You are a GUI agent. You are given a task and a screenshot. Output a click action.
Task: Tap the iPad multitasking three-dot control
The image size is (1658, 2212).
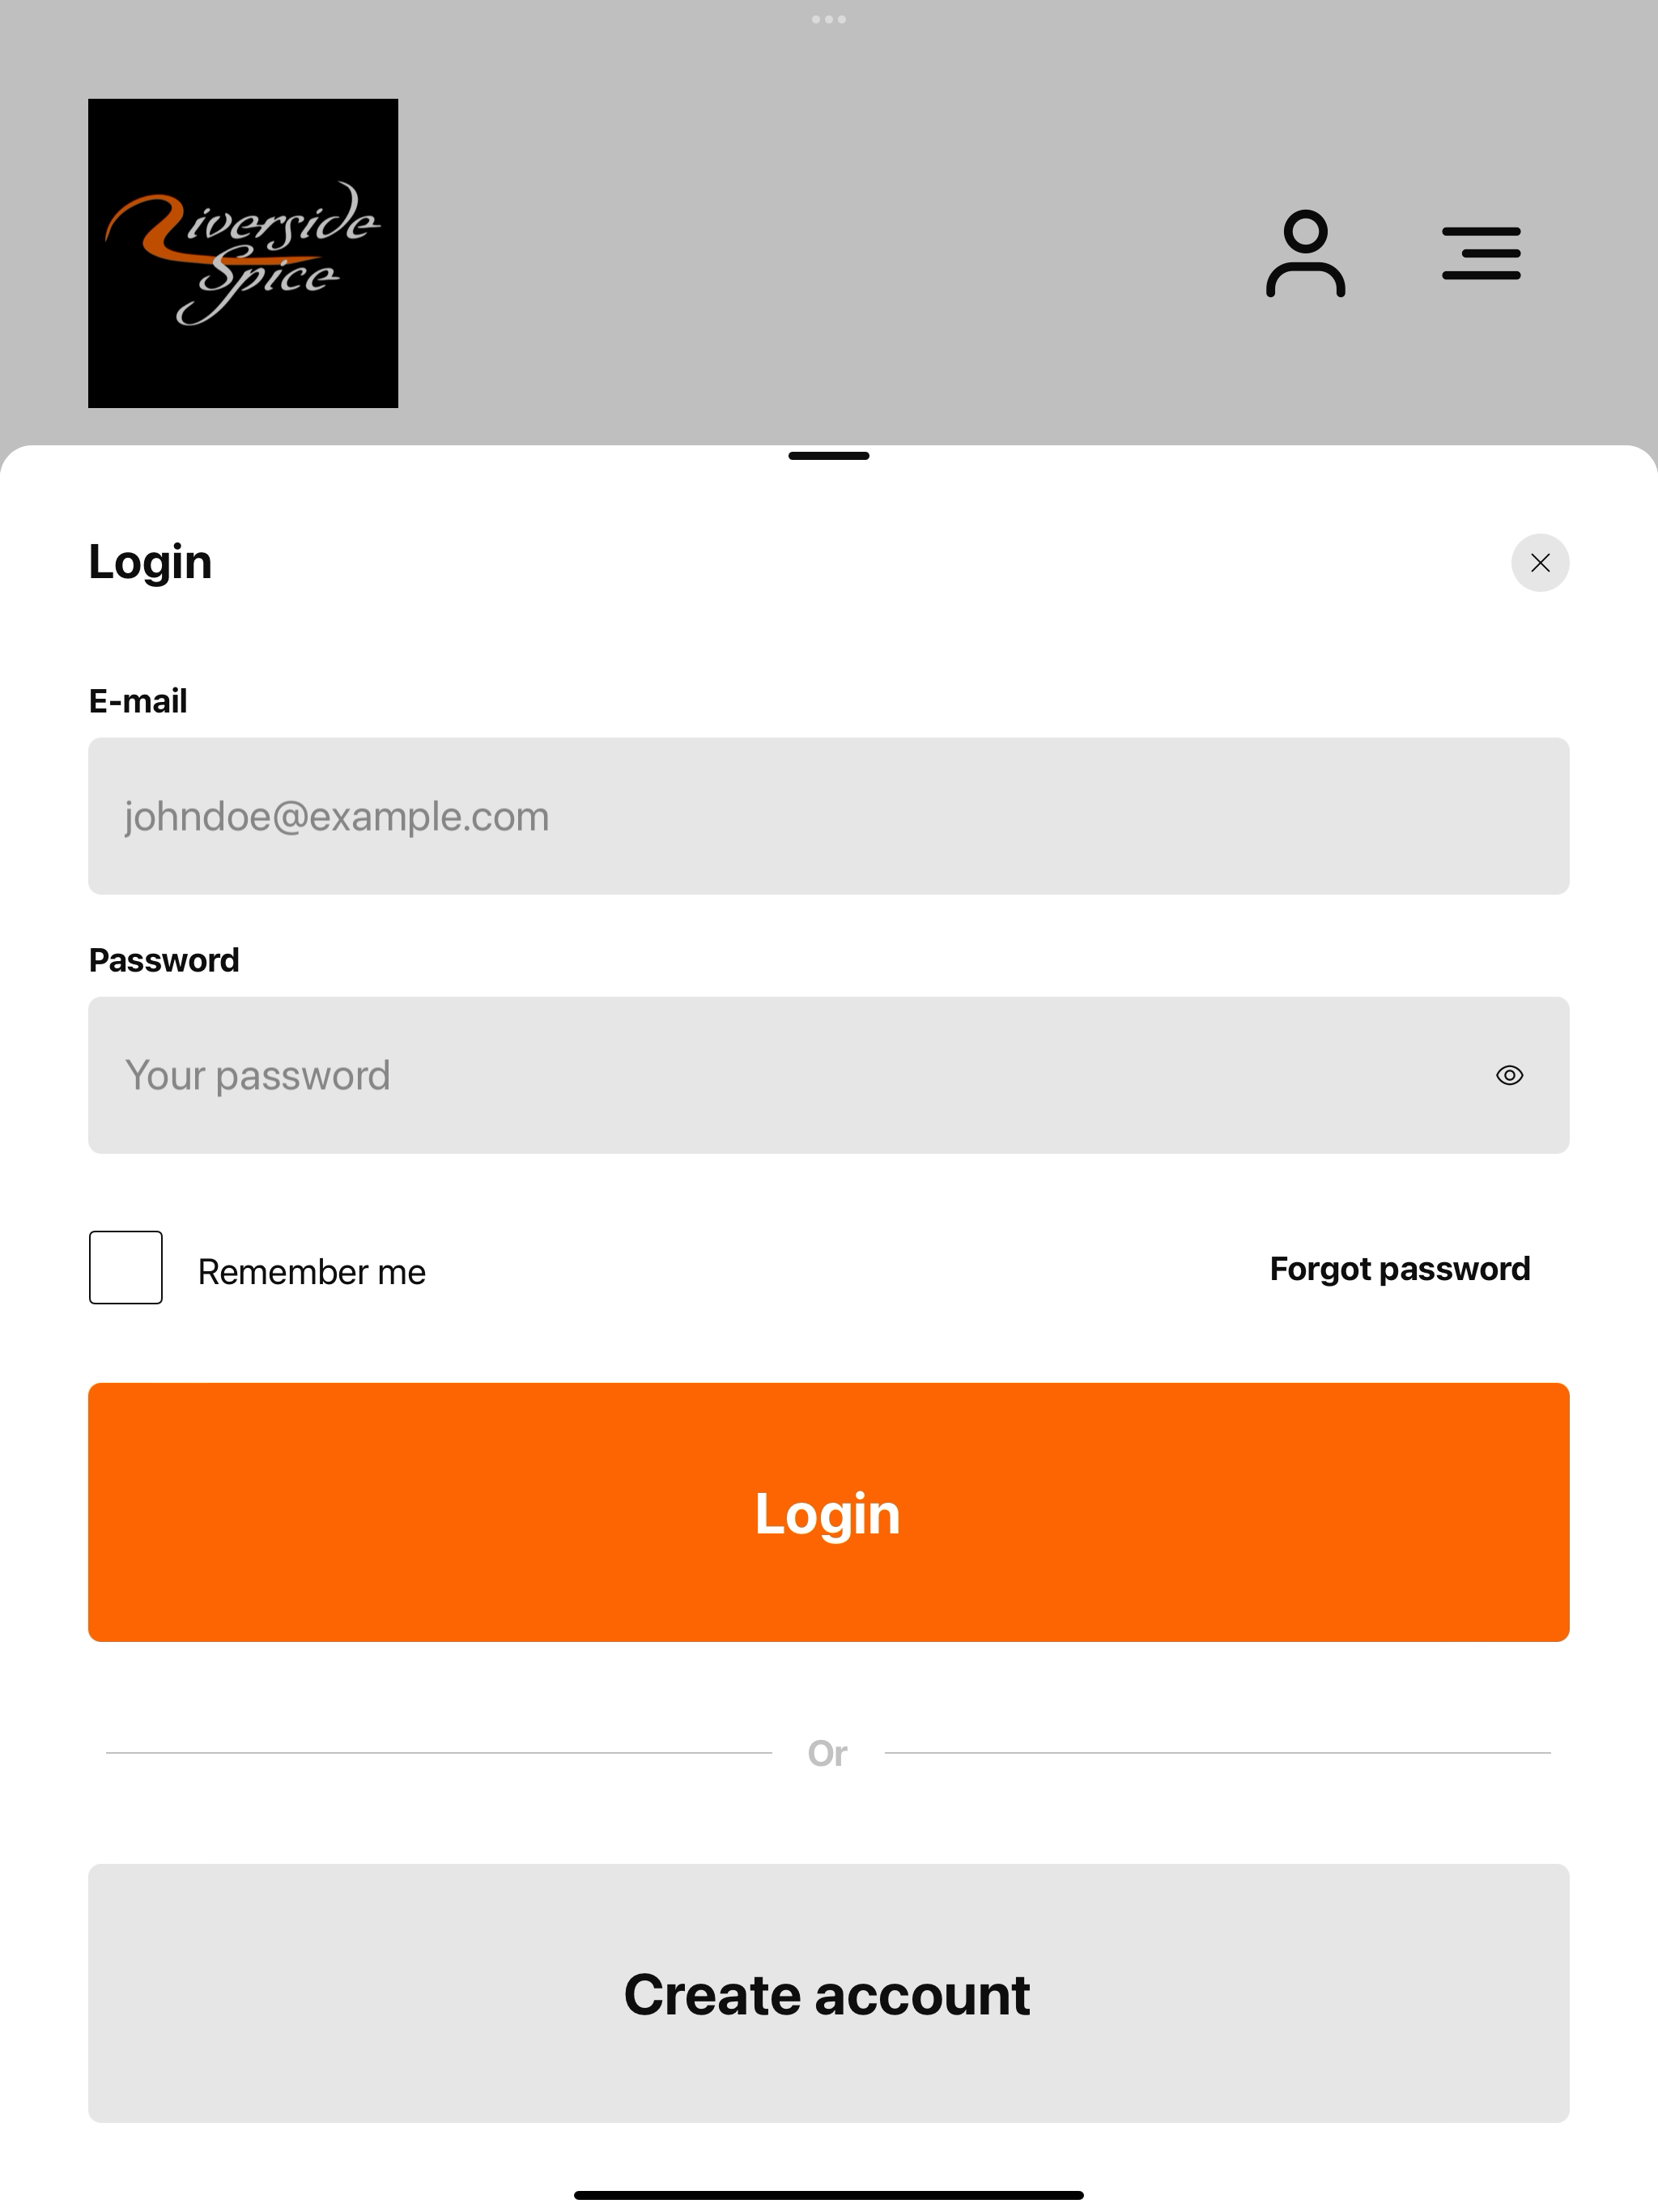(x=829, y=19)
